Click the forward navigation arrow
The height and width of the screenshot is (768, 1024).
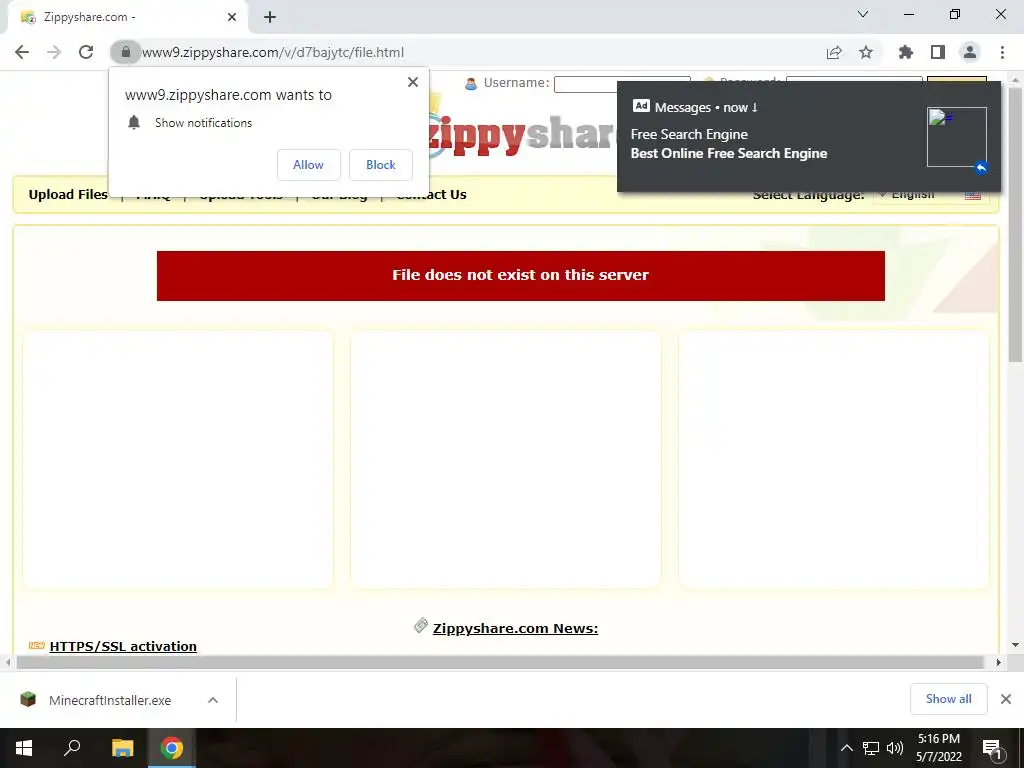tap(54, 52)
